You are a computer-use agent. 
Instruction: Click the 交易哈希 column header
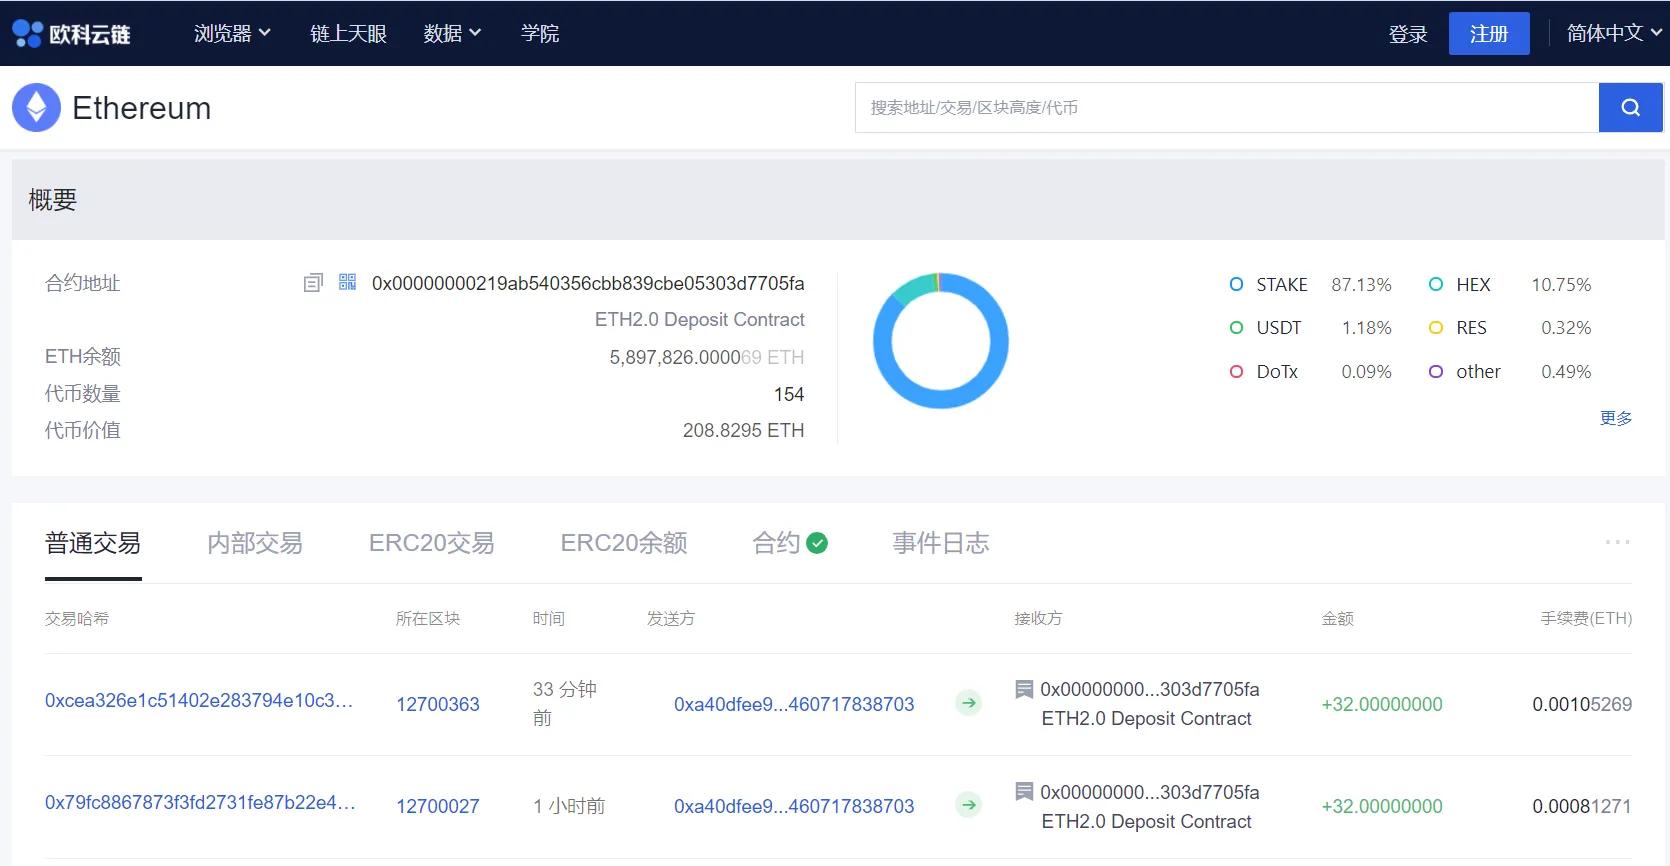pos(77,619)
